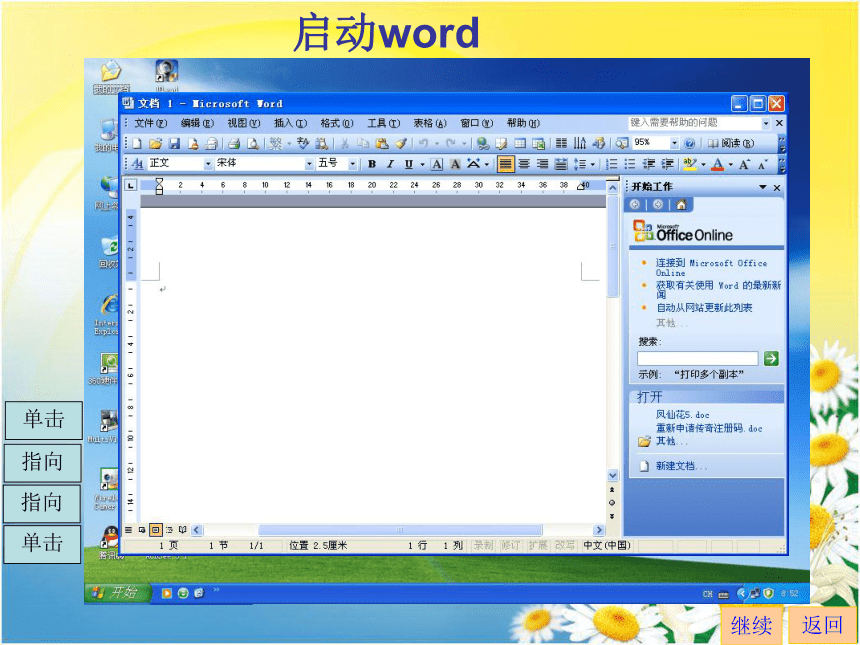Toggle Underline formatting
Viewport: 860px width, 645px height.
pos(409,164)
